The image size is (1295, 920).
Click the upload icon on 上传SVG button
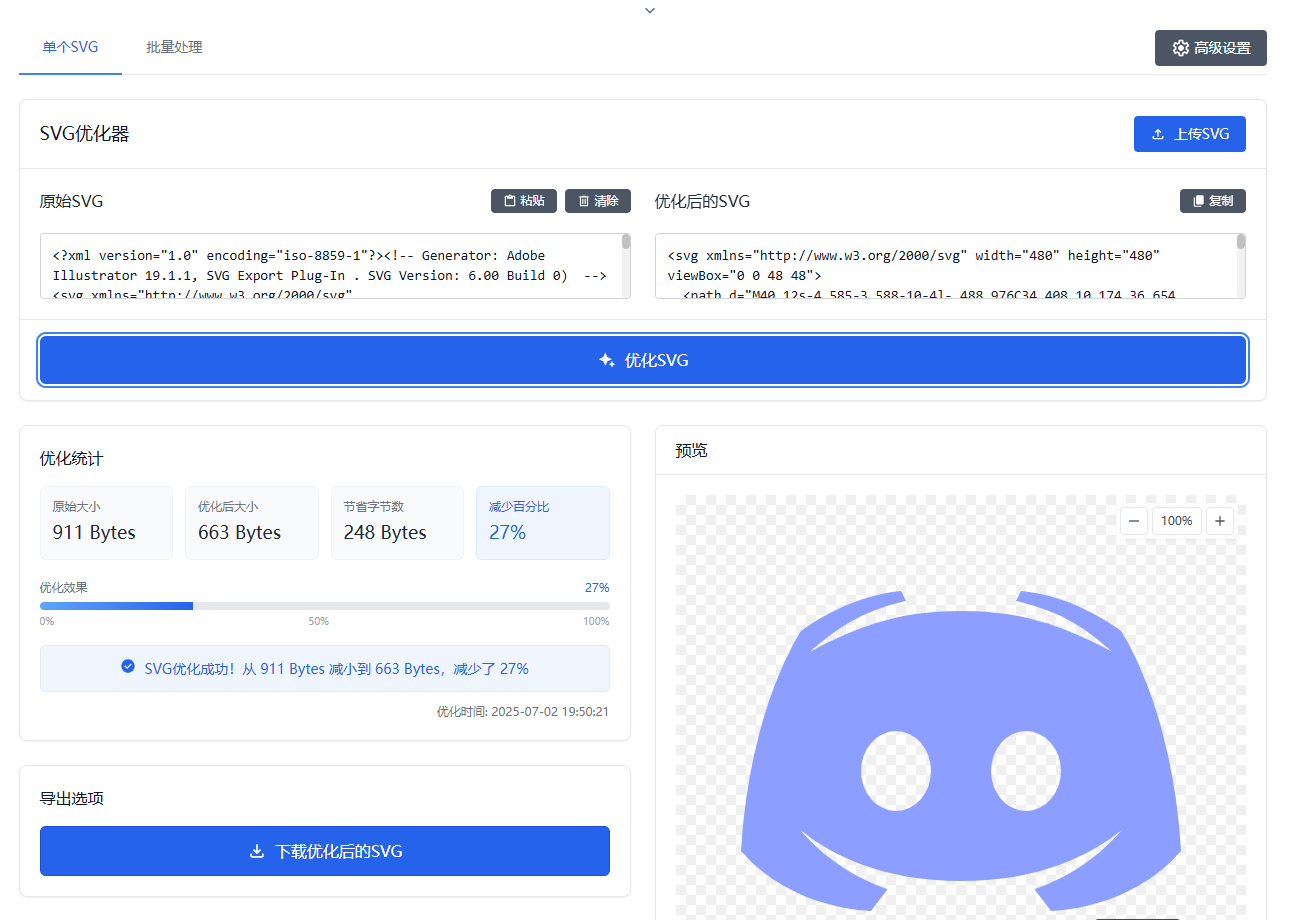coord(1159,133)
